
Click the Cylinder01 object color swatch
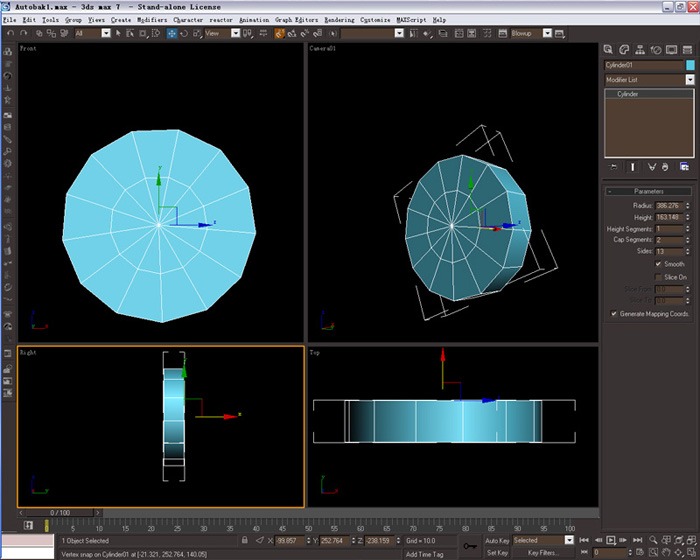[690, 65]
